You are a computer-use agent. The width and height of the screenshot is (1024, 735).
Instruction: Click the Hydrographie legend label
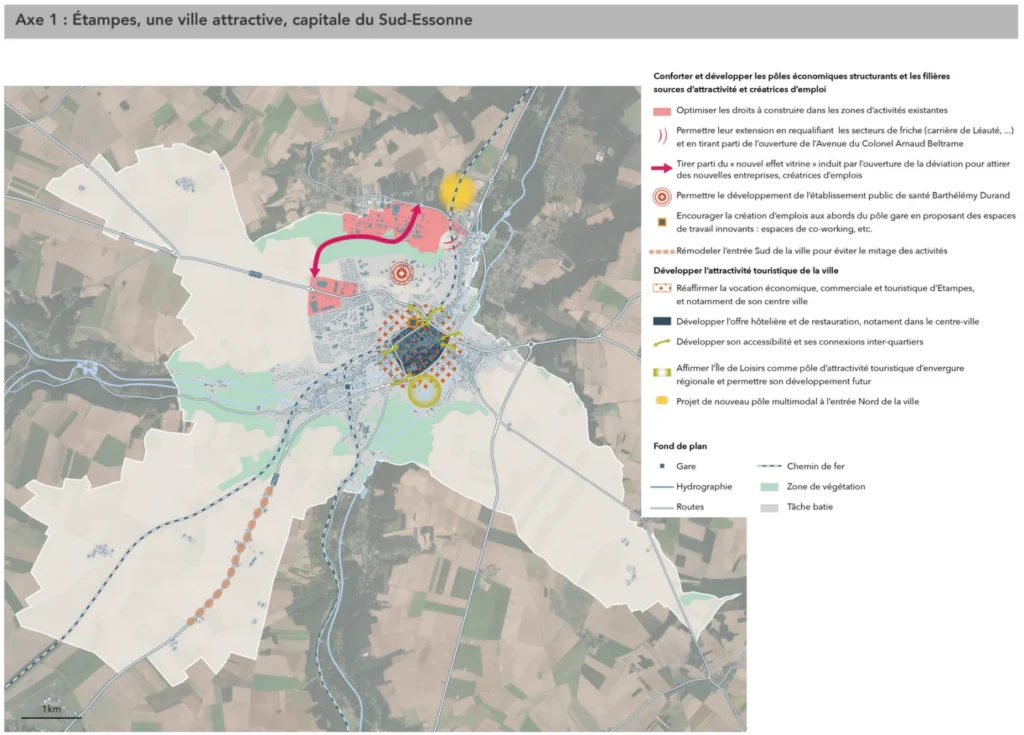coord(704,487)
